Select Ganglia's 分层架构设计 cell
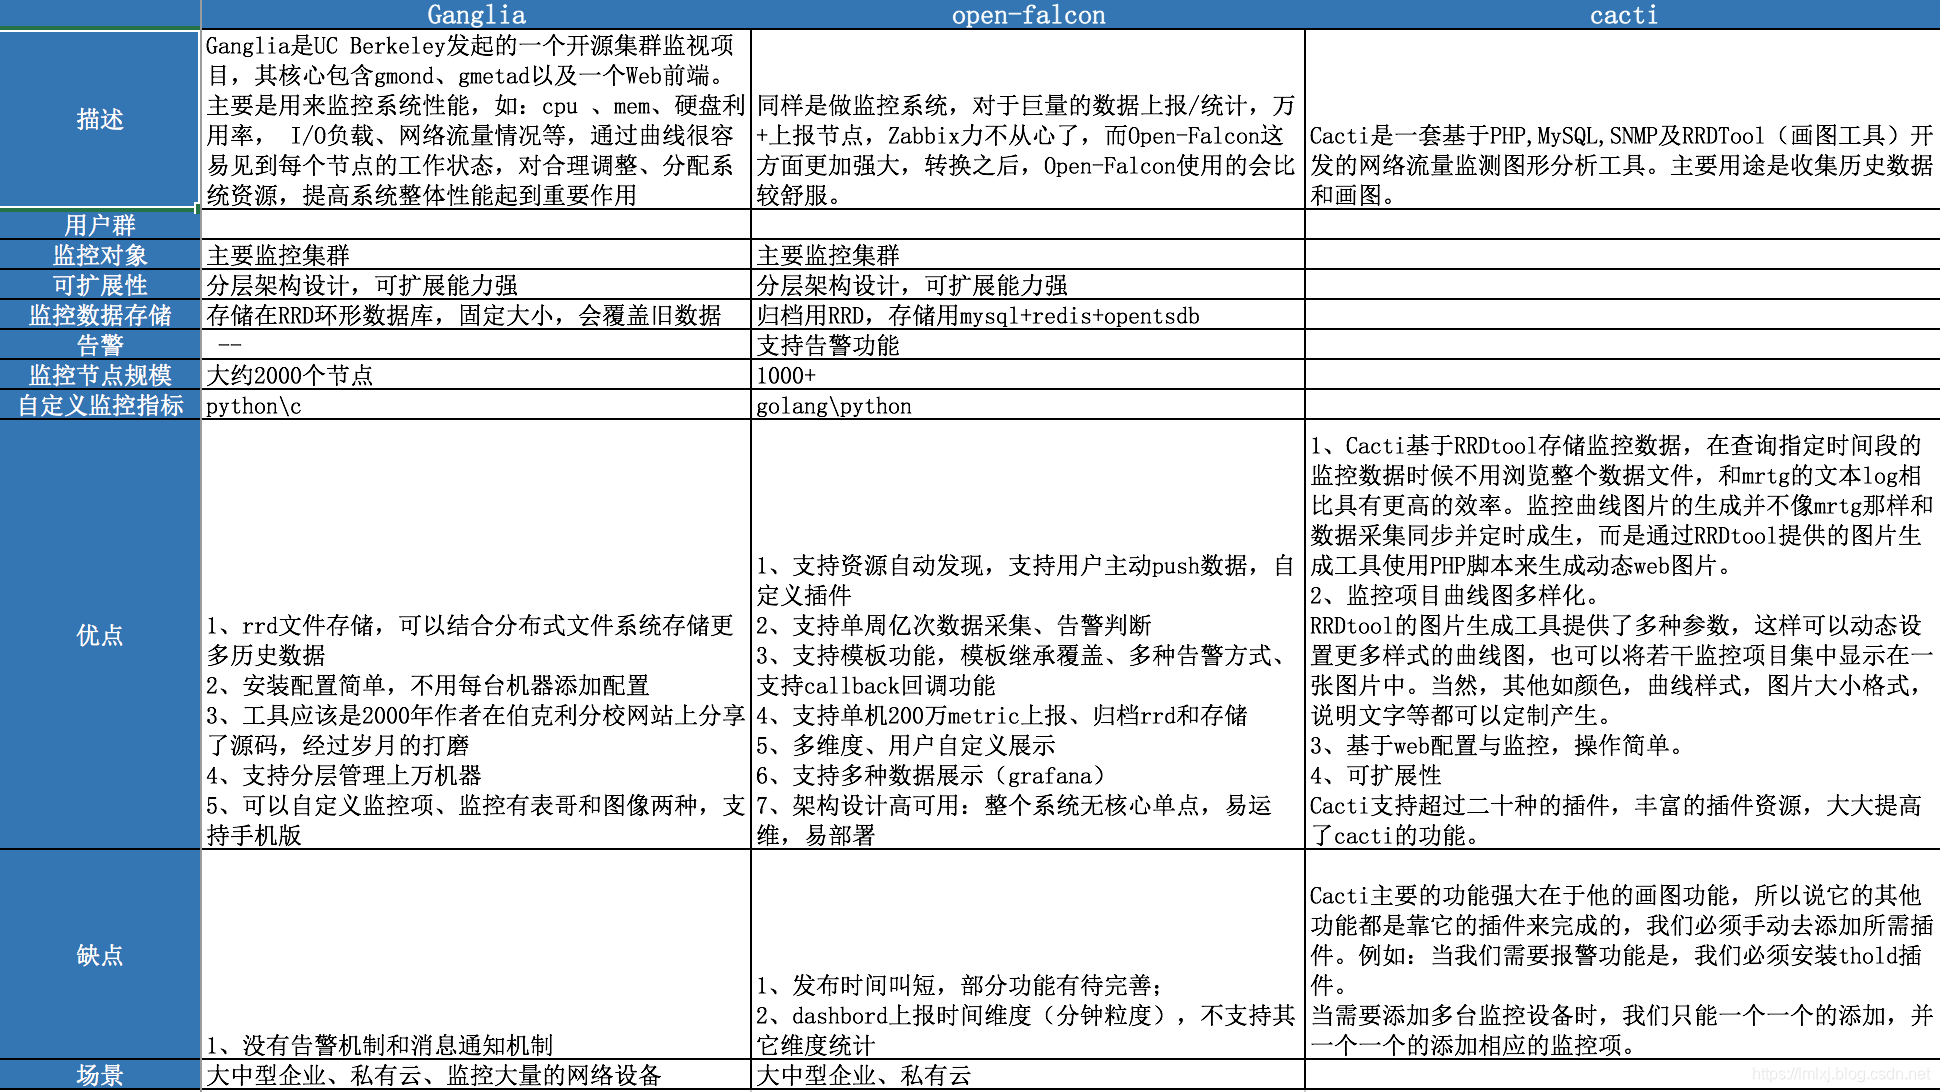The image size is (1940, 1092). point(476,285)
